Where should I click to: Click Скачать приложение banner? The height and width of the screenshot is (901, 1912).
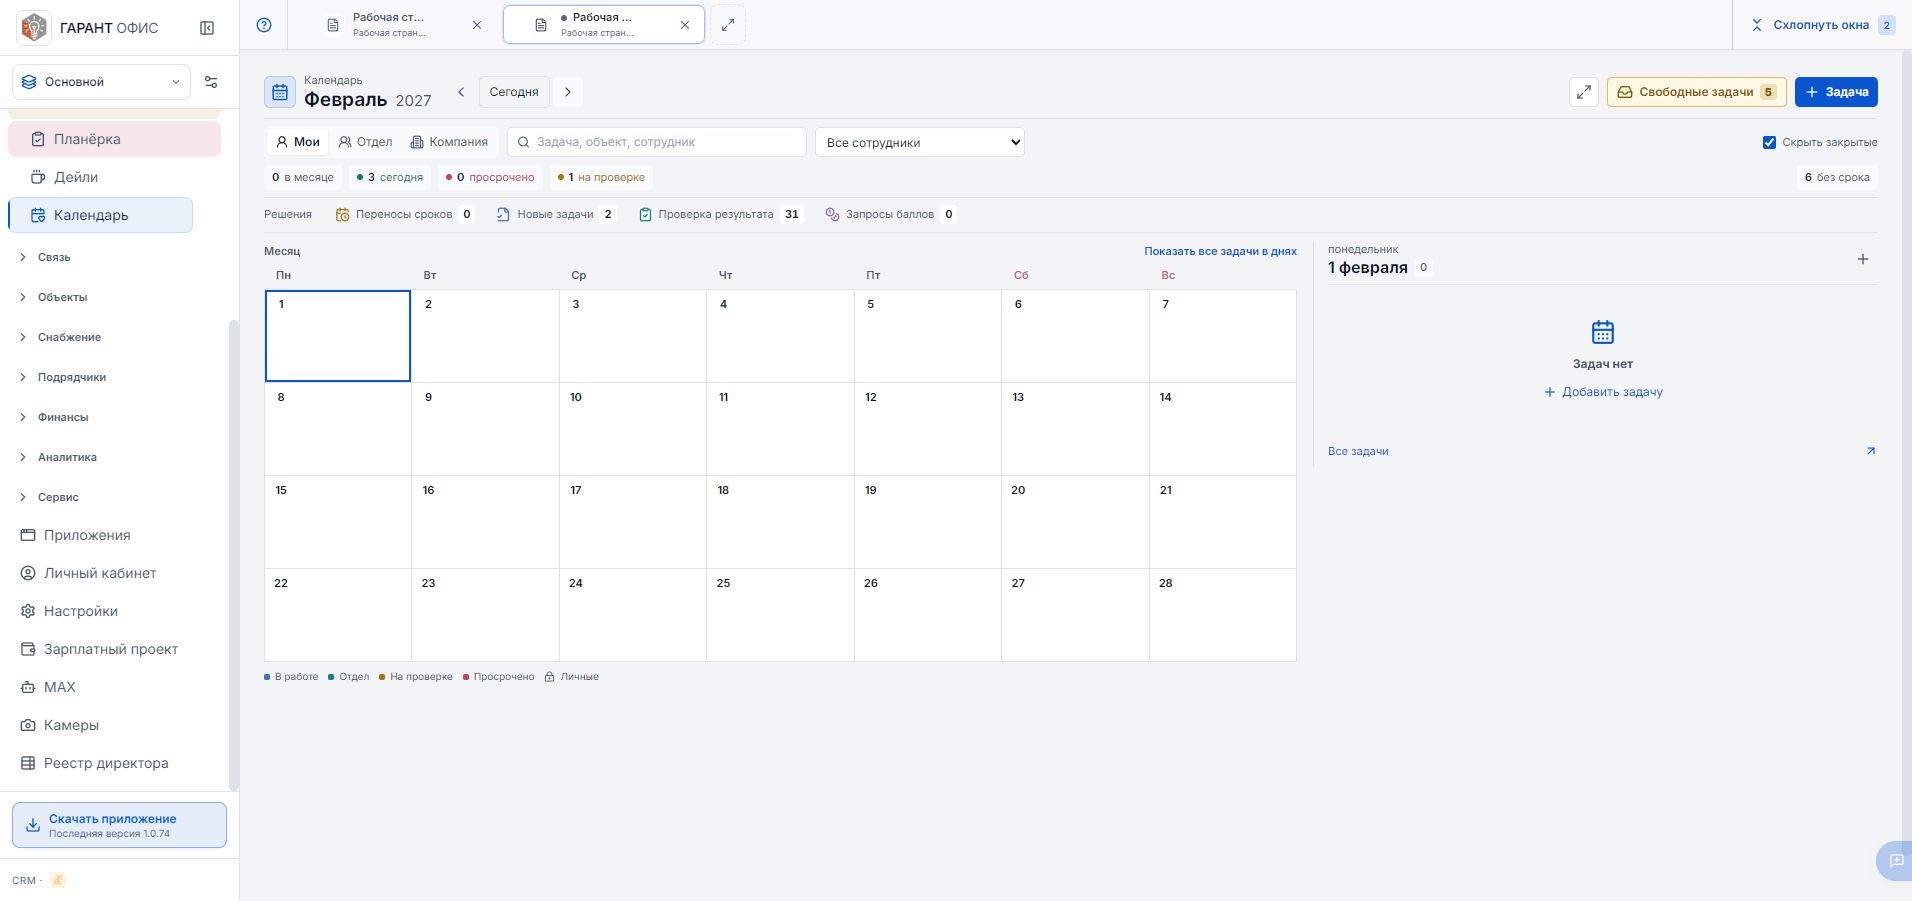coord(119,825)
